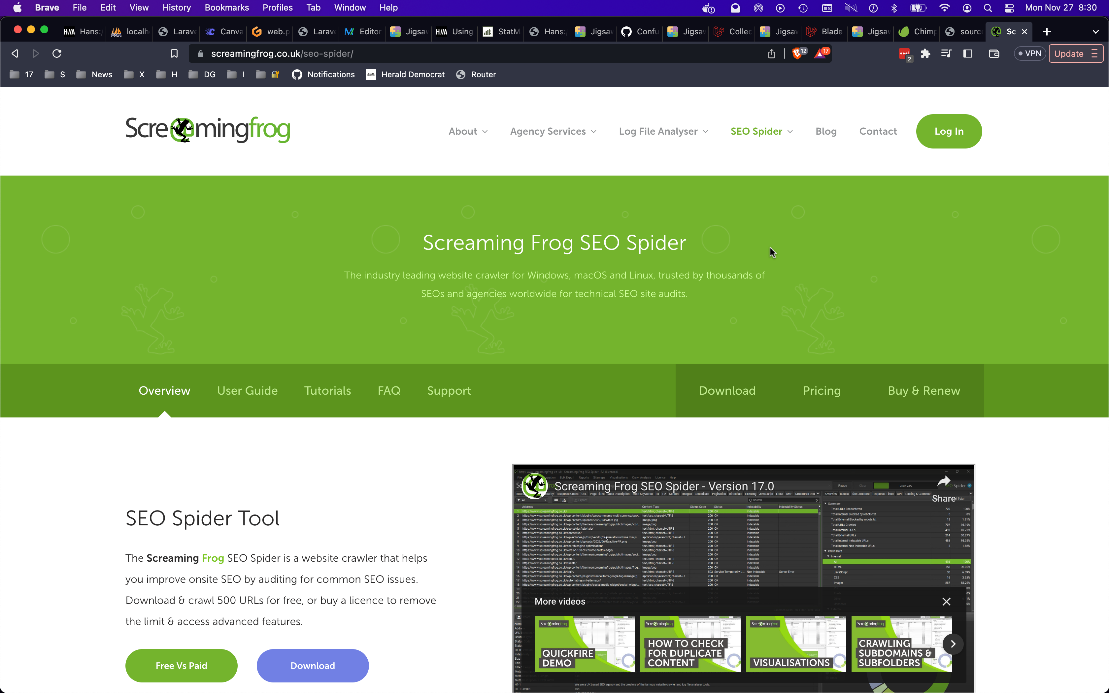1109x693 pixels.
Task: Open the Visualisations video thumbnail
Action: (796, 644)
